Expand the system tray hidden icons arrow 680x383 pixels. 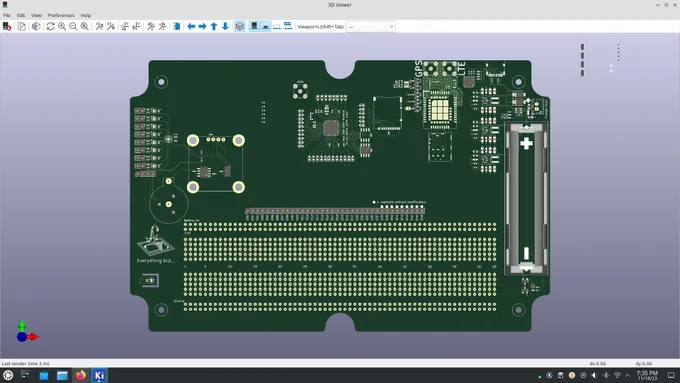point(628,375)
